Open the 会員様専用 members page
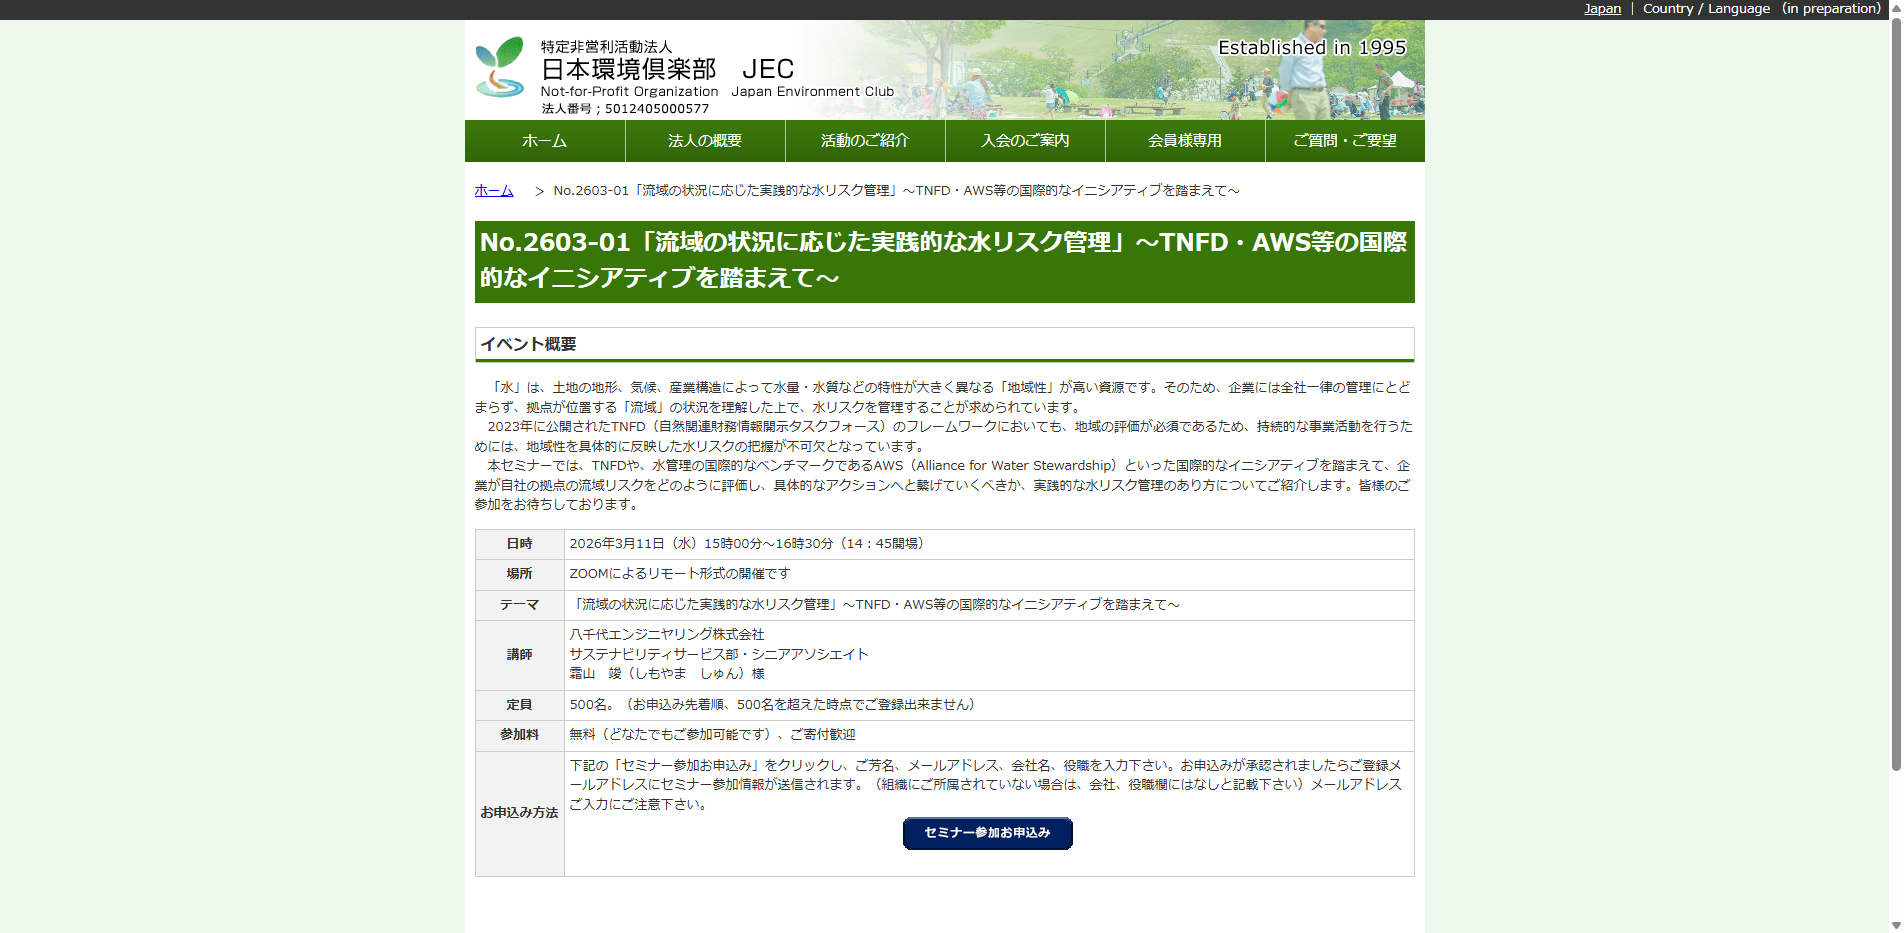The width and height of the screenshot is (1904, 933). tap(1184, 140)
